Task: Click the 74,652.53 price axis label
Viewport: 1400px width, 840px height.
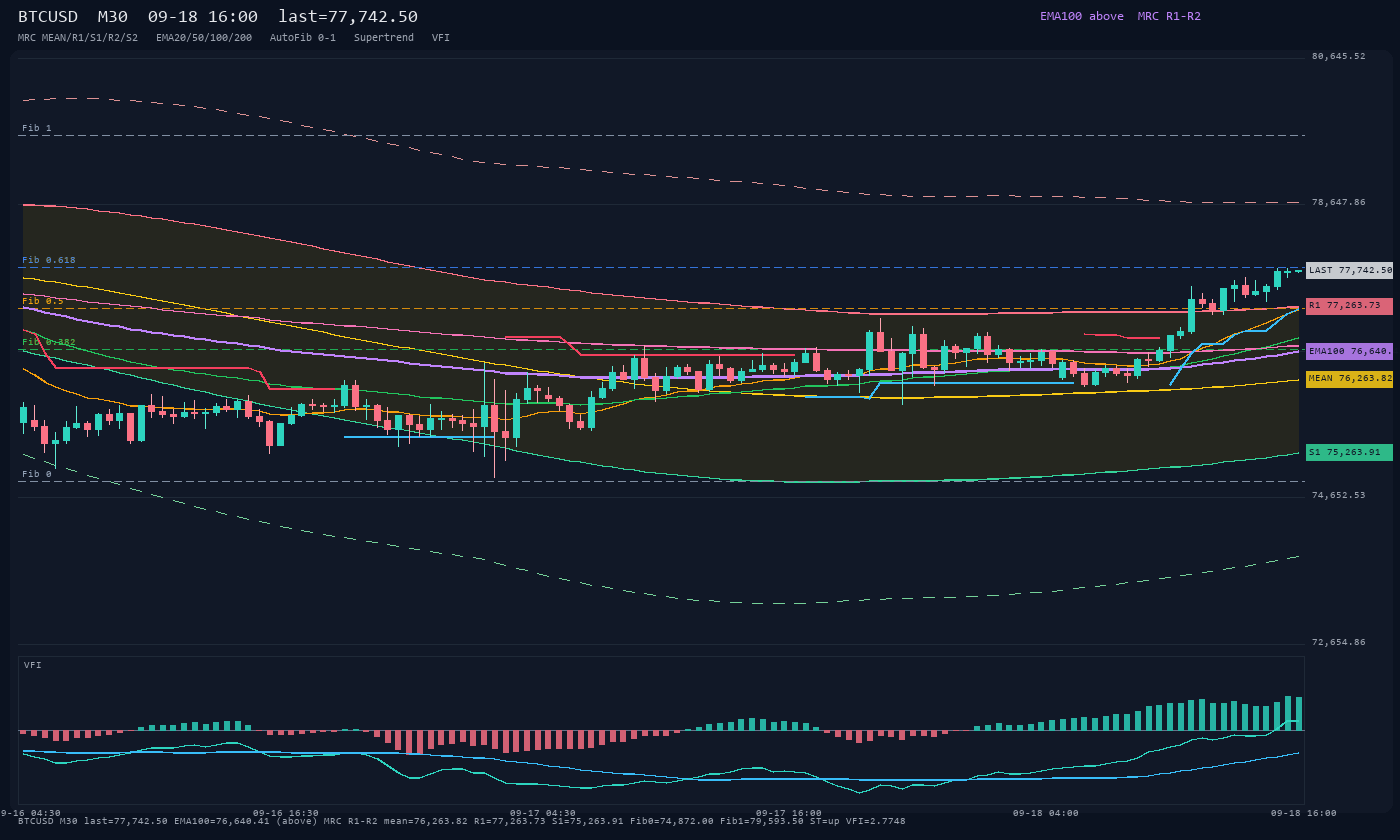Action: pyautogui.click(x=1338, y=495)
